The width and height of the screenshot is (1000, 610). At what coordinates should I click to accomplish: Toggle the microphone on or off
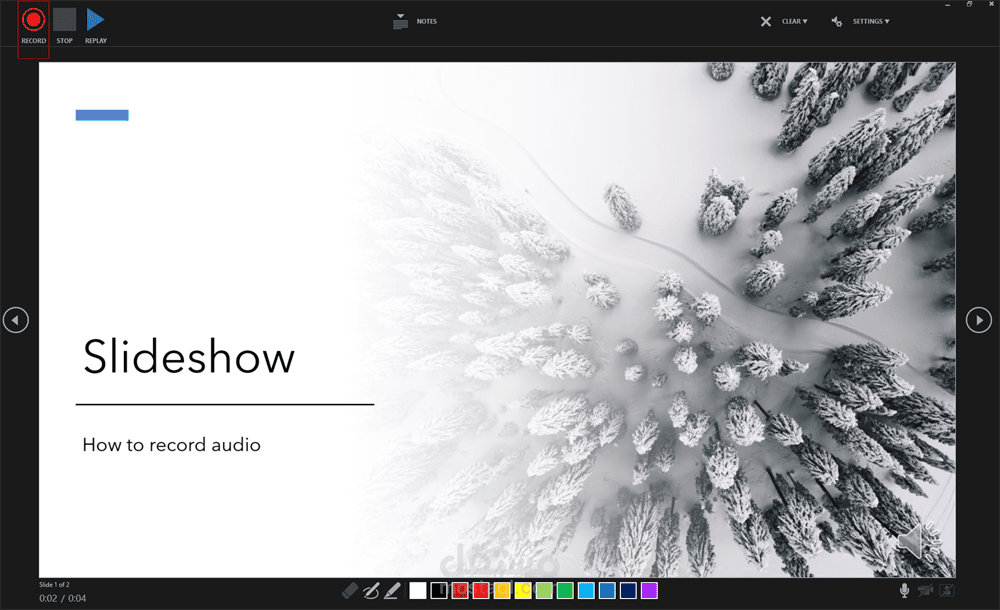[x=904, y=591]
